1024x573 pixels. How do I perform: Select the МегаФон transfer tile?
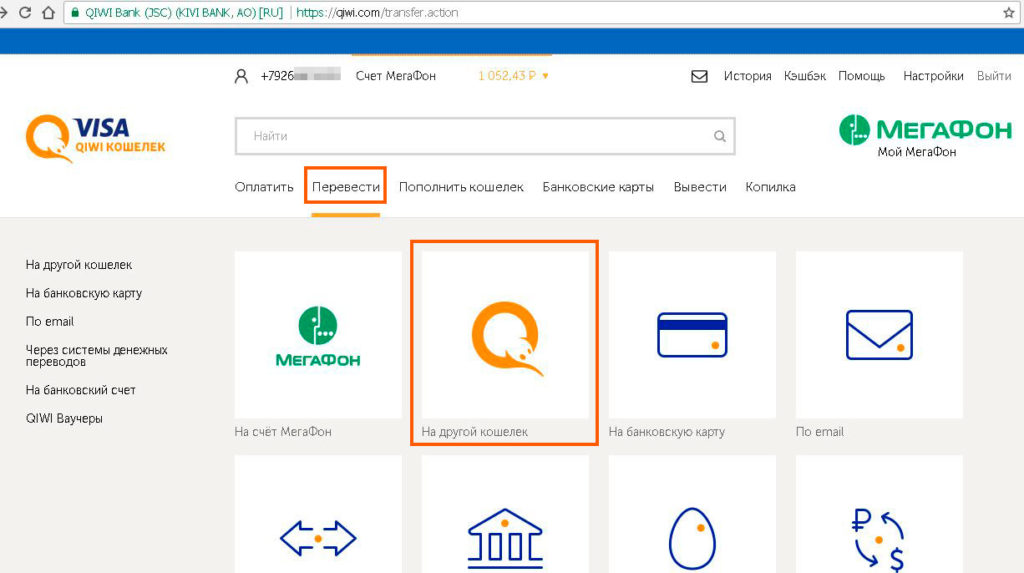click(318, 335)
